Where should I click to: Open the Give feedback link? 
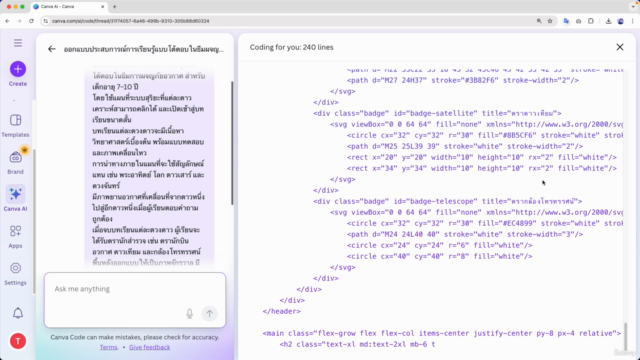pyautogui.click(x=149, y=347)
